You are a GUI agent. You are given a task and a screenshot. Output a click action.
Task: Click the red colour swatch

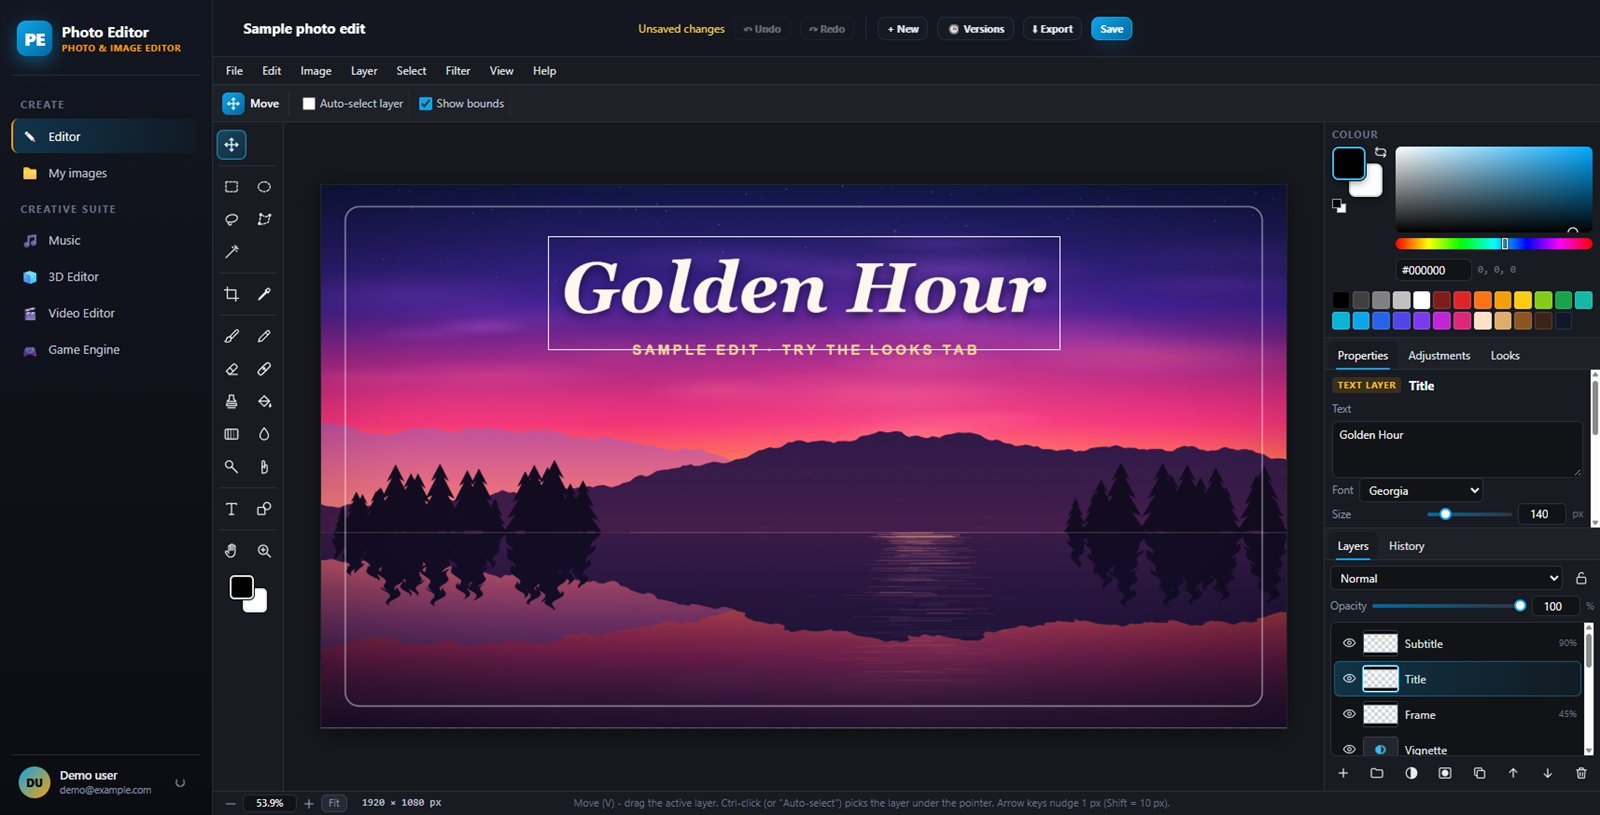(1462, 300)
